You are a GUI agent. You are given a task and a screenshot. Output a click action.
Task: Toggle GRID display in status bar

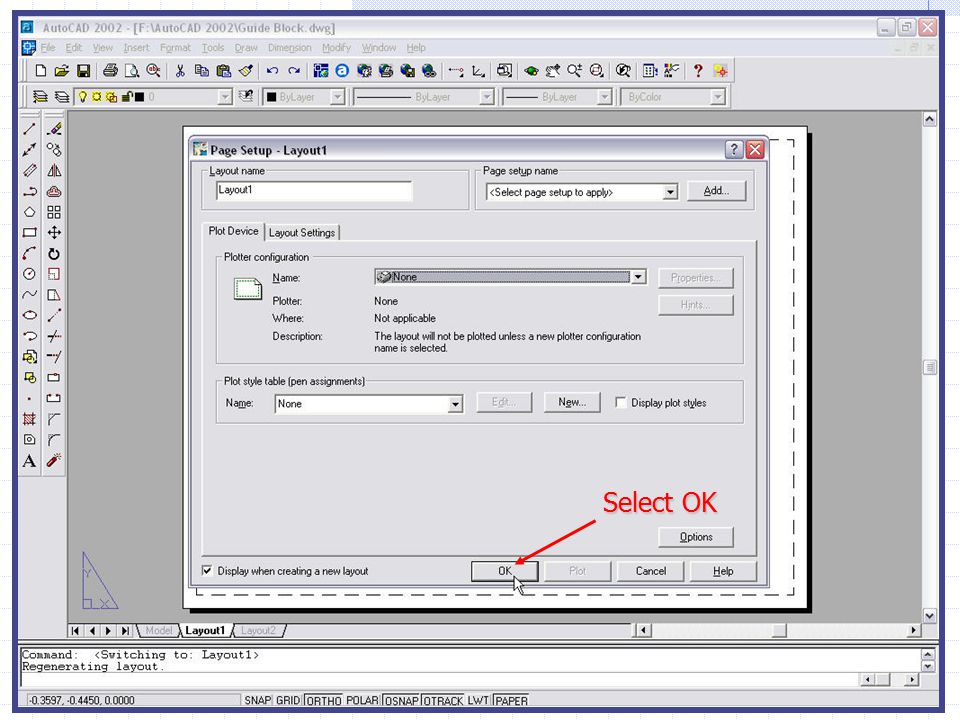(x=288, y=700)
